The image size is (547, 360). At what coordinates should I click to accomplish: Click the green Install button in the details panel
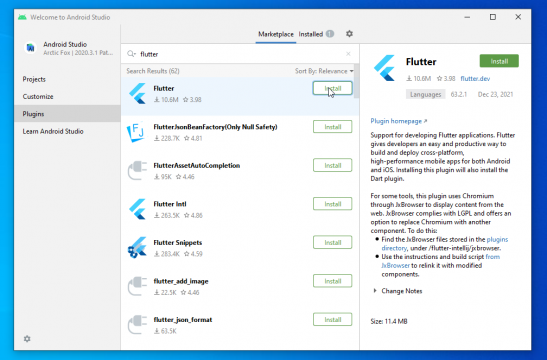point(499,61)
